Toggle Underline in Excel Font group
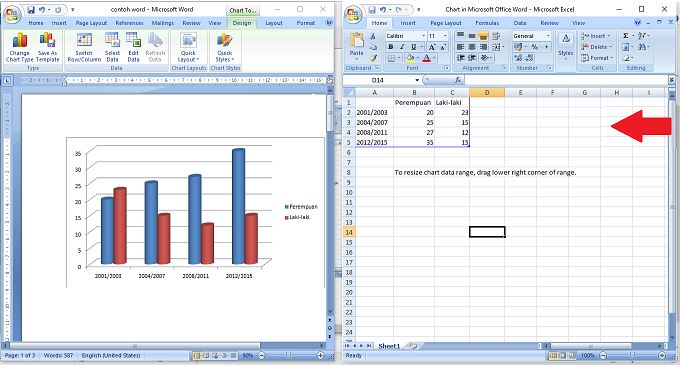This screenshot has height=365, width=680. [414, 47]
